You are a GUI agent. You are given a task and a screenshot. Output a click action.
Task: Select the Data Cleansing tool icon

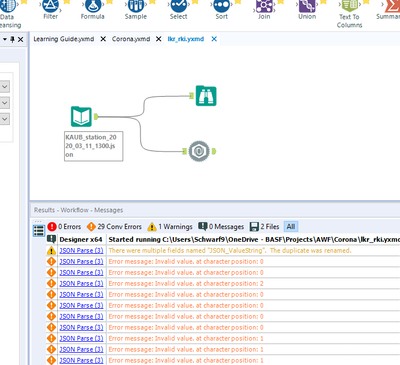[9, 5]
